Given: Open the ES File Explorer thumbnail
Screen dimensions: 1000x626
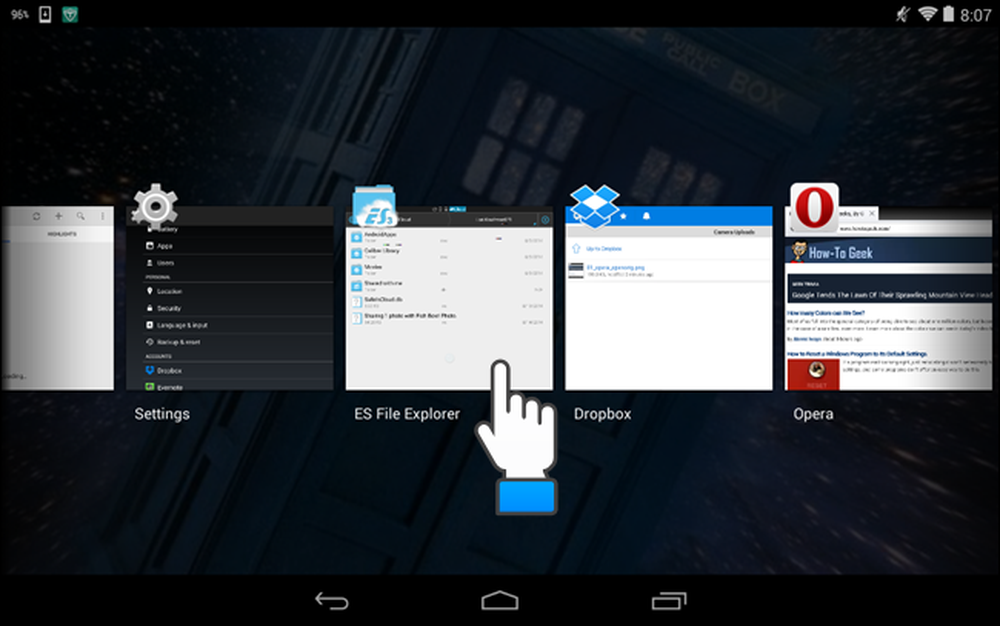Looking at the screenshot, I should click(x=449, y=298).
